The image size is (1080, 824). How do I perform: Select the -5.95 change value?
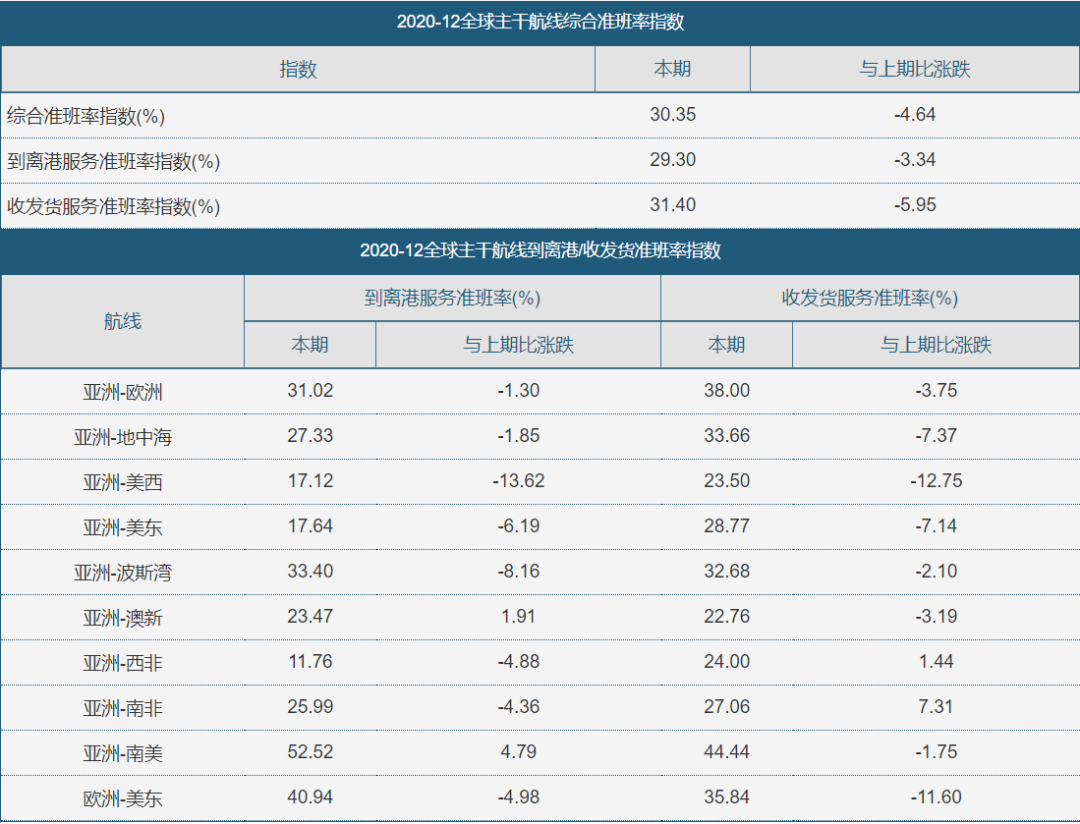tap(915, 205)
